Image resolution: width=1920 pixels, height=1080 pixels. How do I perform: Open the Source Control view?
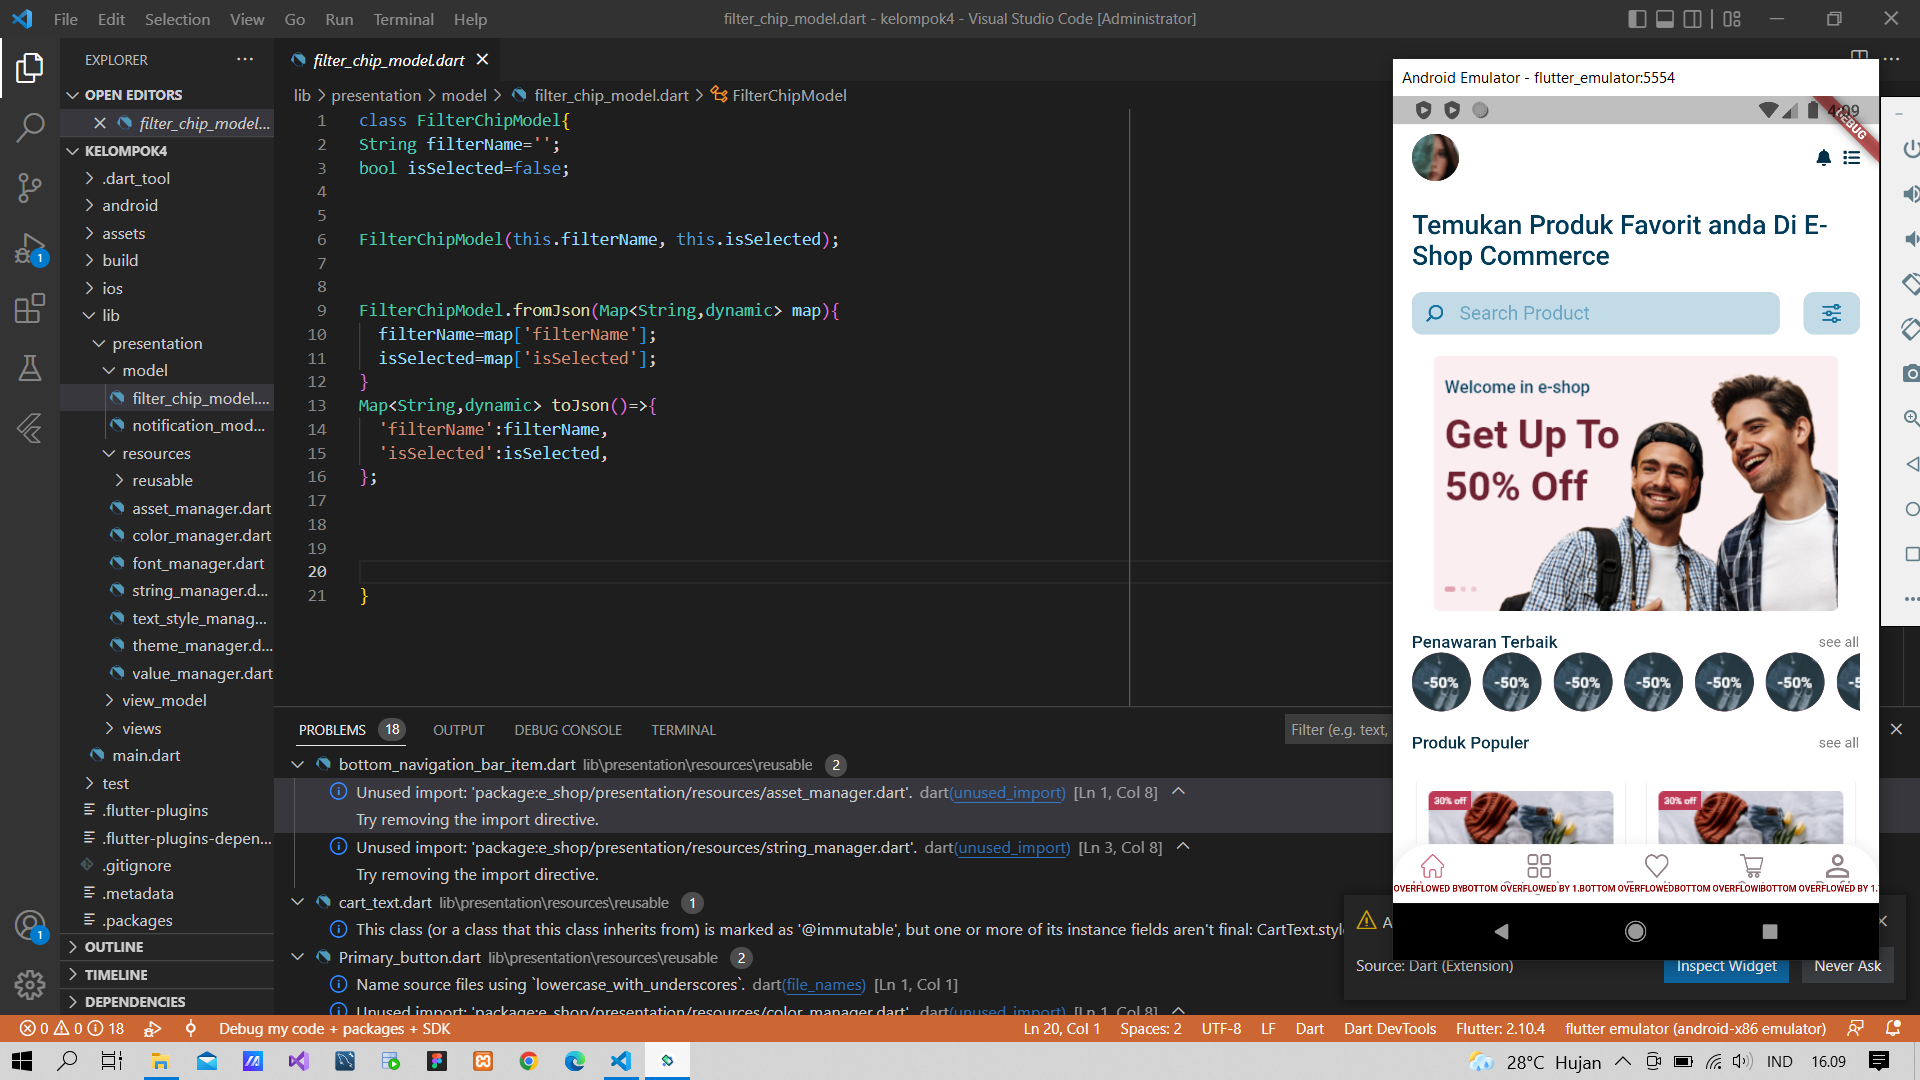point(30,187)
